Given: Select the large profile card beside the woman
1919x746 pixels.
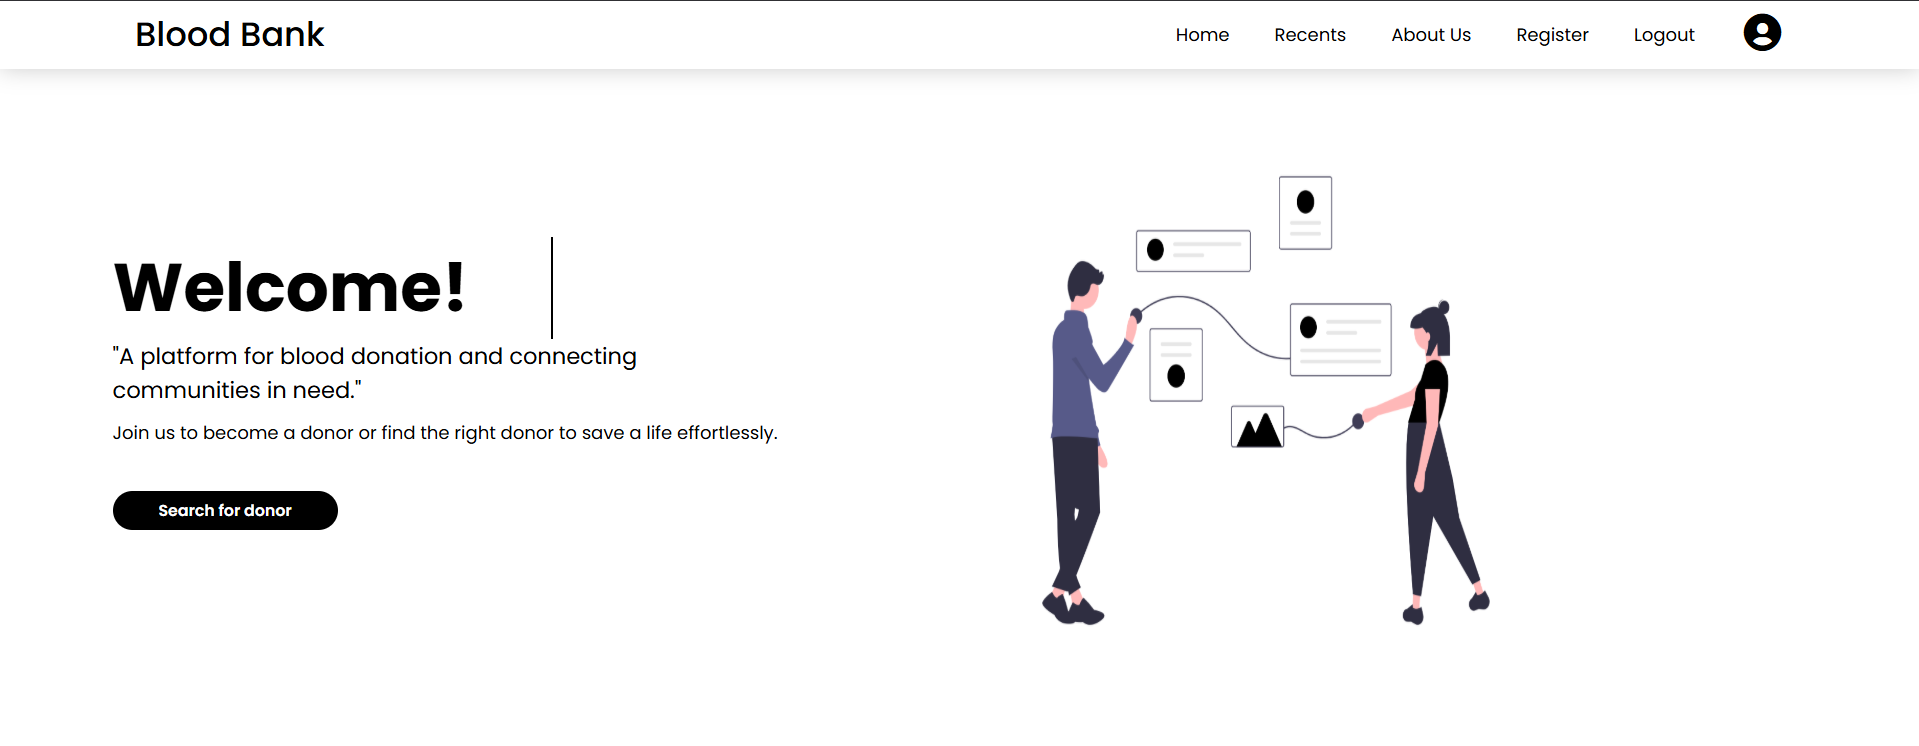Looking at the screenshot, I should 1340,340.
